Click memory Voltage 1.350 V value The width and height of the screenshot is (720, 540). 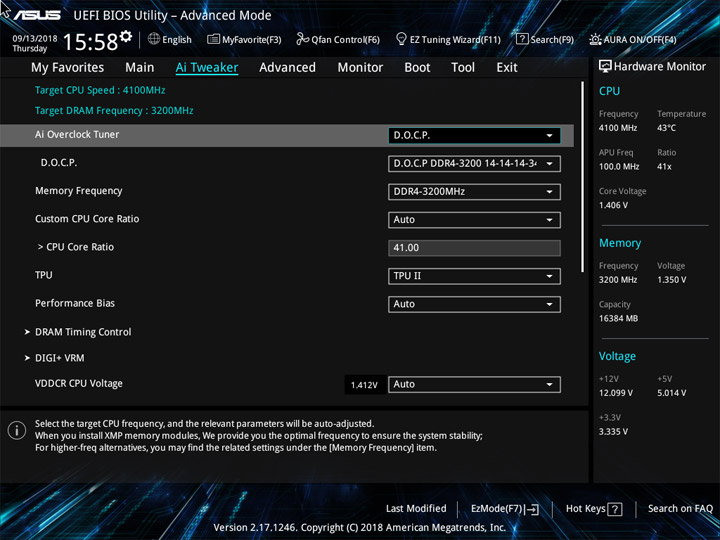point(671,280)
